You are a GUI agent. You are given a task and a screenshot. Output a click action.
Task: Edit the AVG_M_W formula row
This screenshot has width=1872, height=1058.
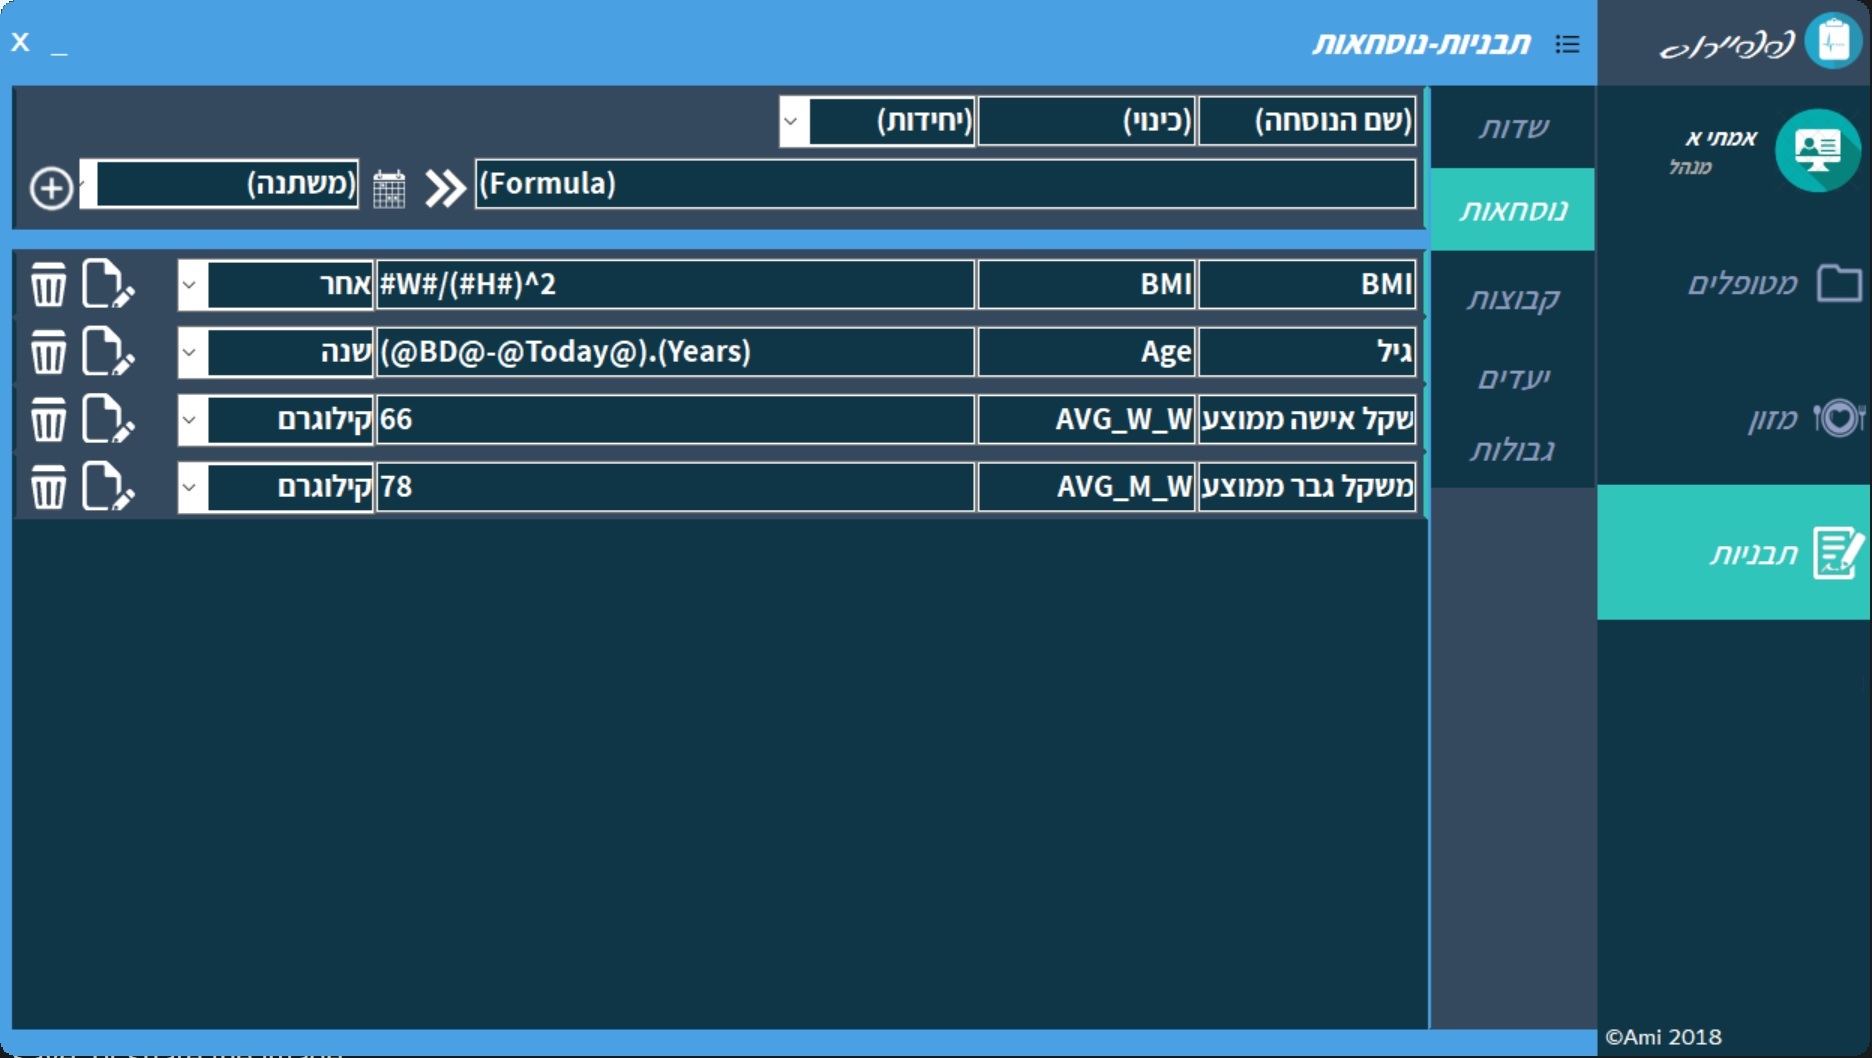(107, 487)
